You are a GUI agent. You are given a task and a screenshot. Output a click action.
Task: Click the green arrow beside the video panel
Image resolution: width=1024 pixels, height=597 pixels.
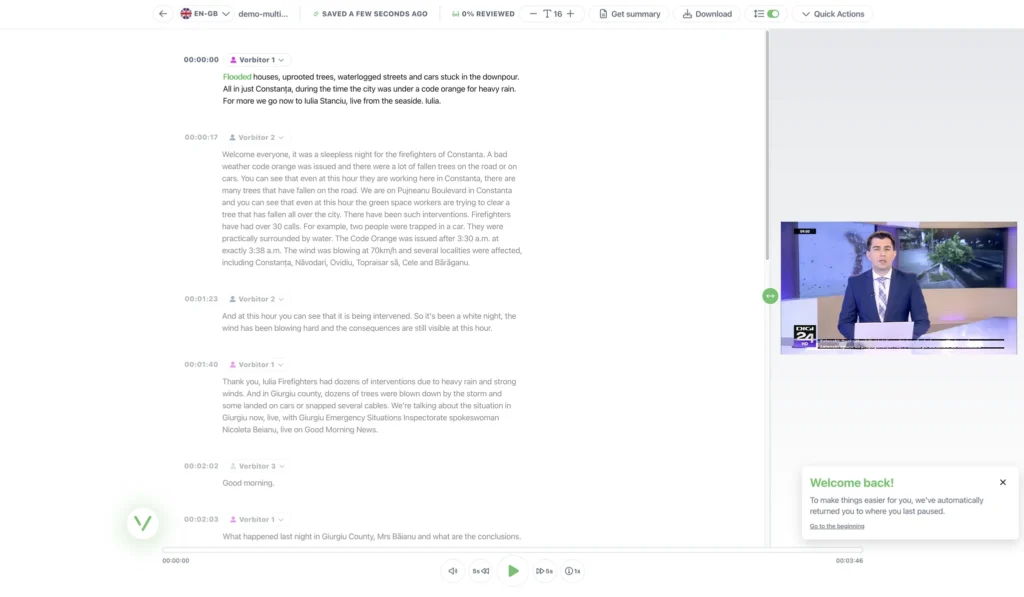(x=769, y=296)
